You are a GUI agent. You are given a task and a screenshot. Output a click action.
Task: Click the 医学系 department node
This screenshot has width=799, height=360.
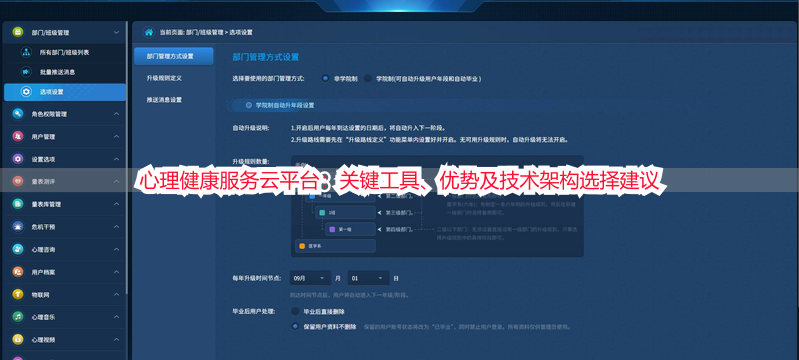[335, 246]
